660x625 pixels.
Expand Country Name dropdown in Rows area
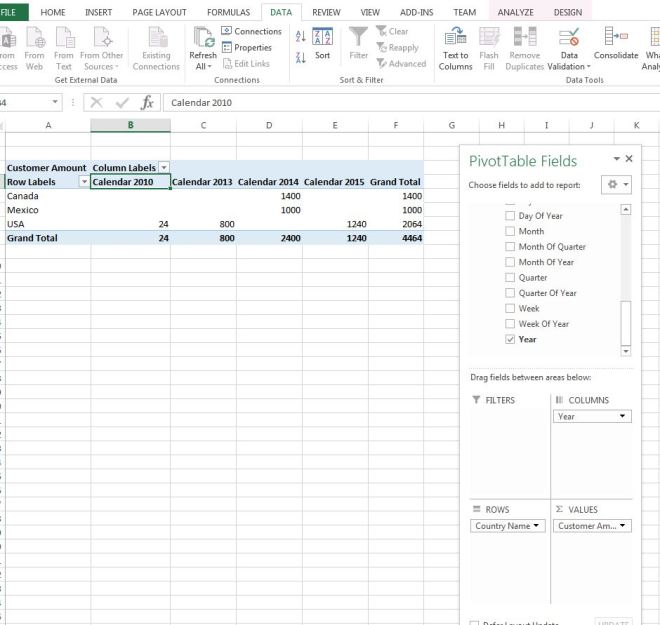click(538, 526)
